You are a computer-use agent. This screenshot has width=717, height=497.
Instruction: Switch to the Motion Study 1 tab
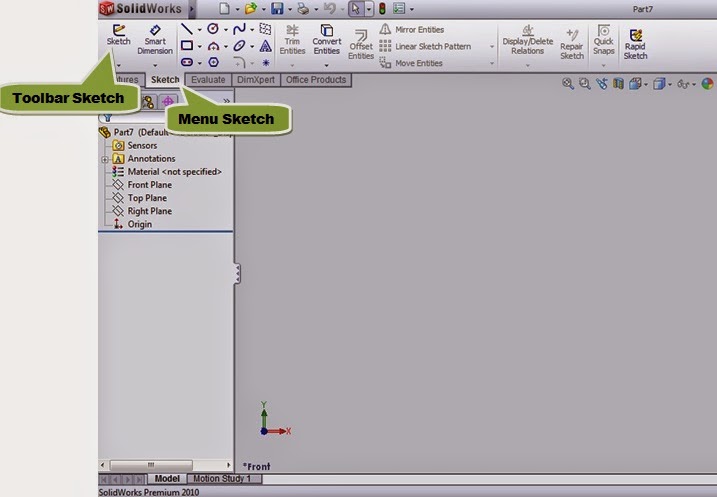(x=222, y=479)
